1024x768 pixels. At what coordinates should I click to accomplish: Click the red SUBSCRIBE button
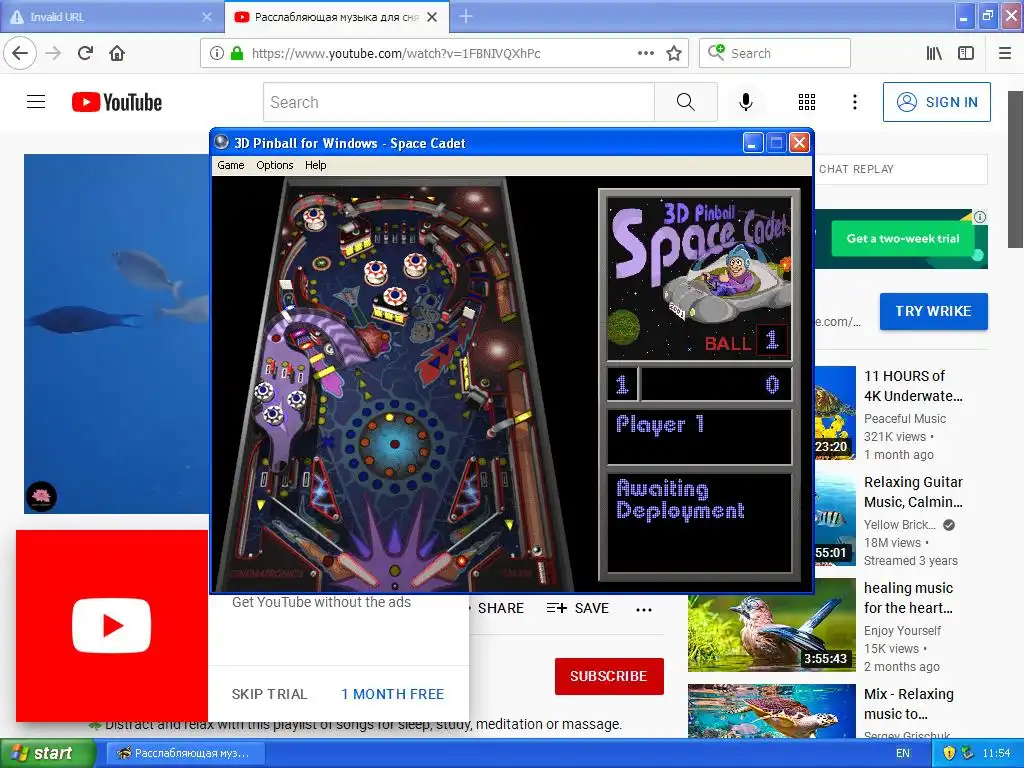tap(609, 676)
